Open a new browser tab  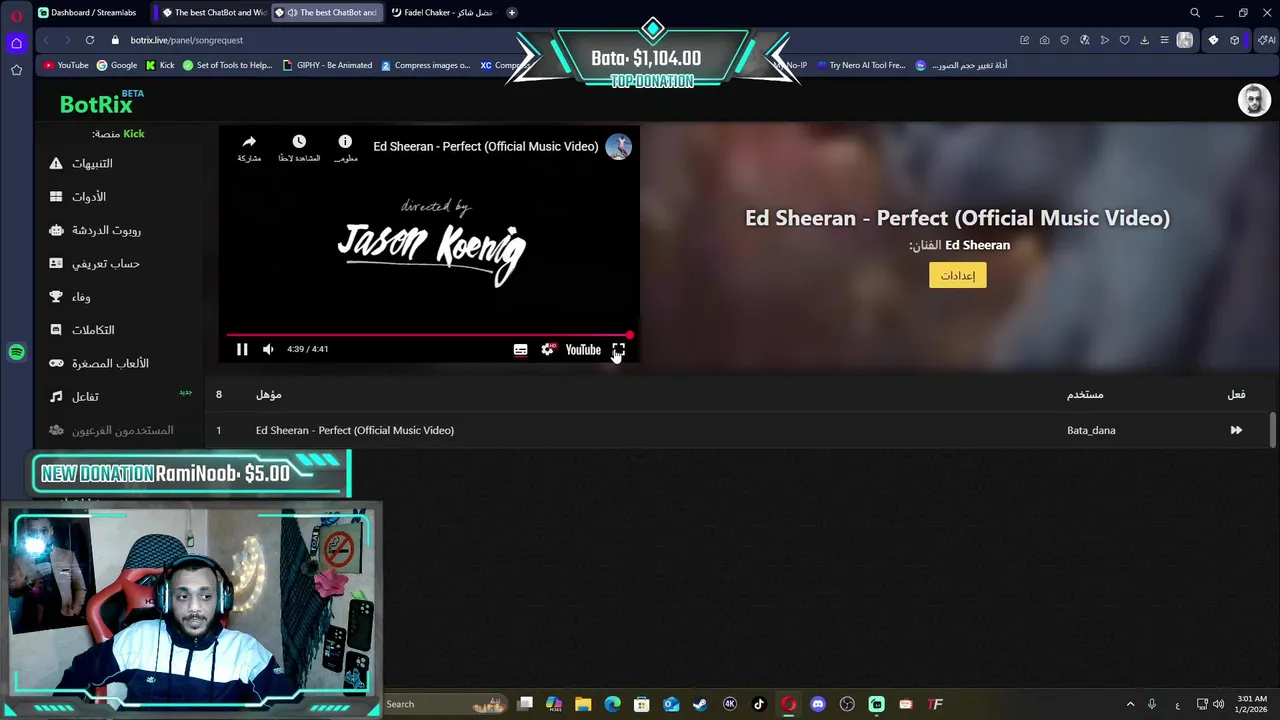pos(512,12)
